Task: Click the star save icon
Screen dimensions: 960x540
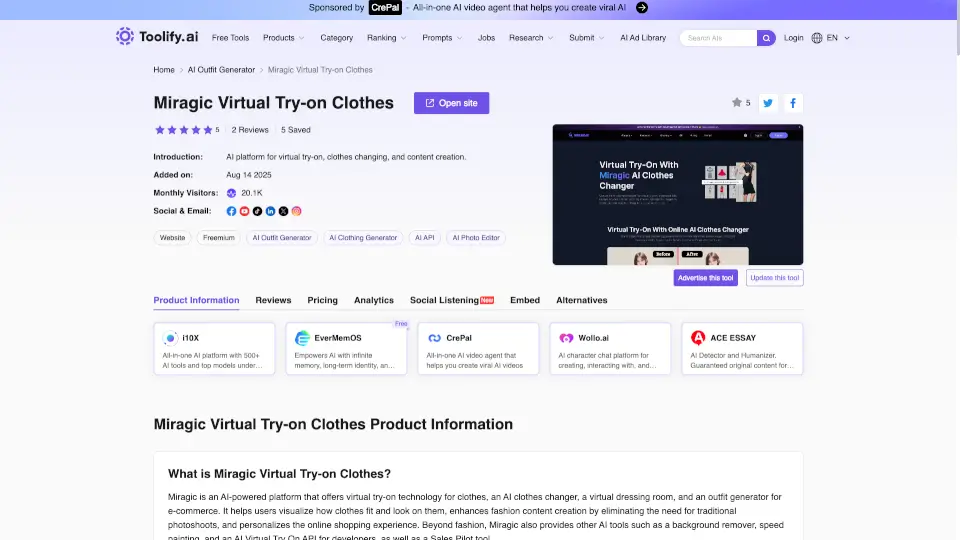Action: [737, 102]
